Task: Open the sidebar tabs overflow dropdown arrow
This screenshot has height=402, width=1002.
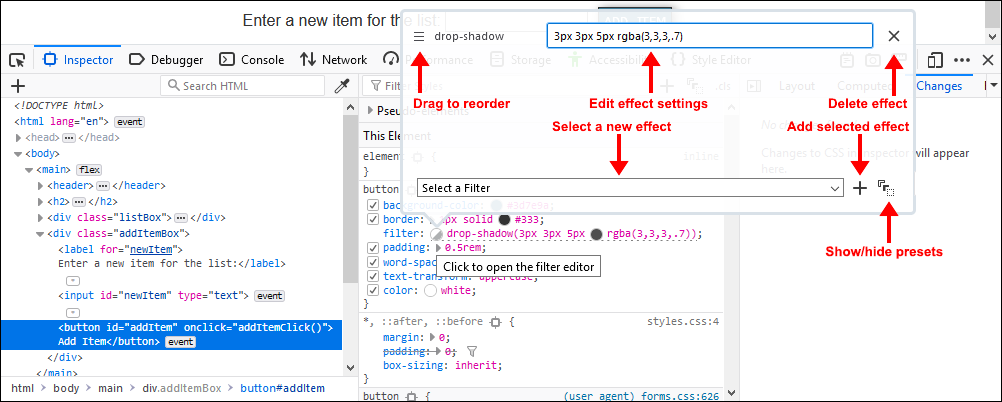Action: 994,86
